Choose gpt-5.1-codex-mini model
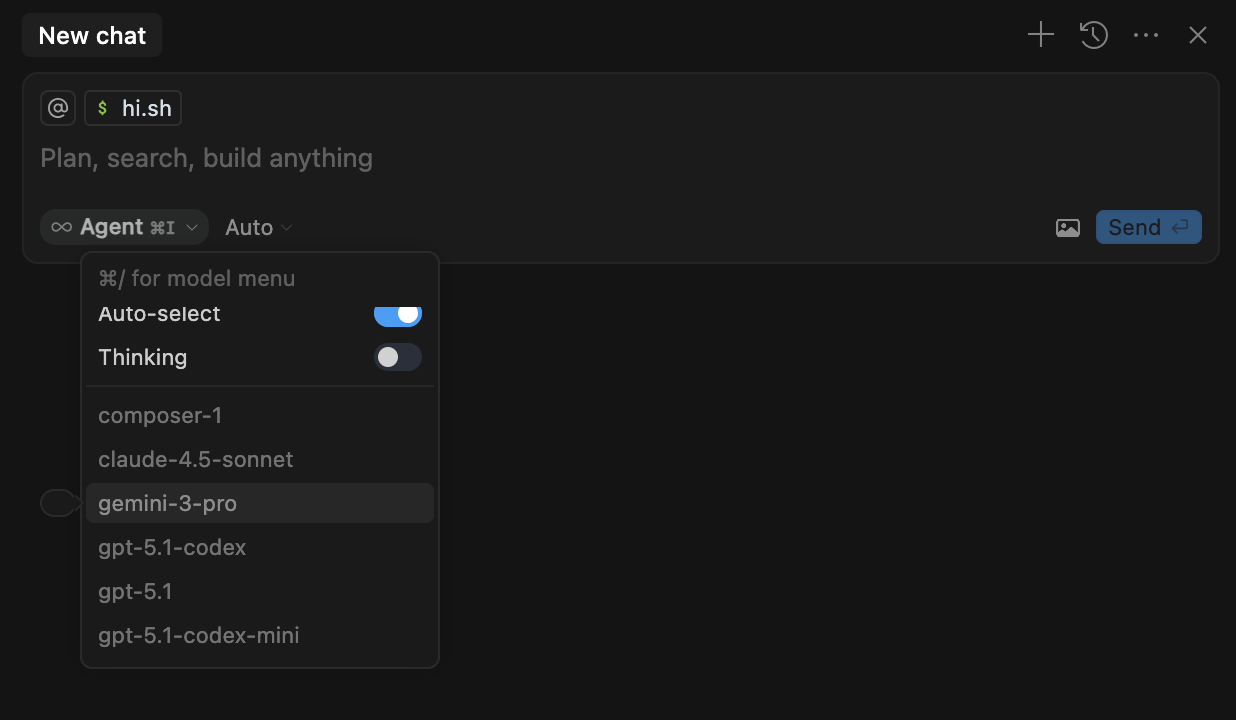 pyautogui.click(x=199, y=635)
